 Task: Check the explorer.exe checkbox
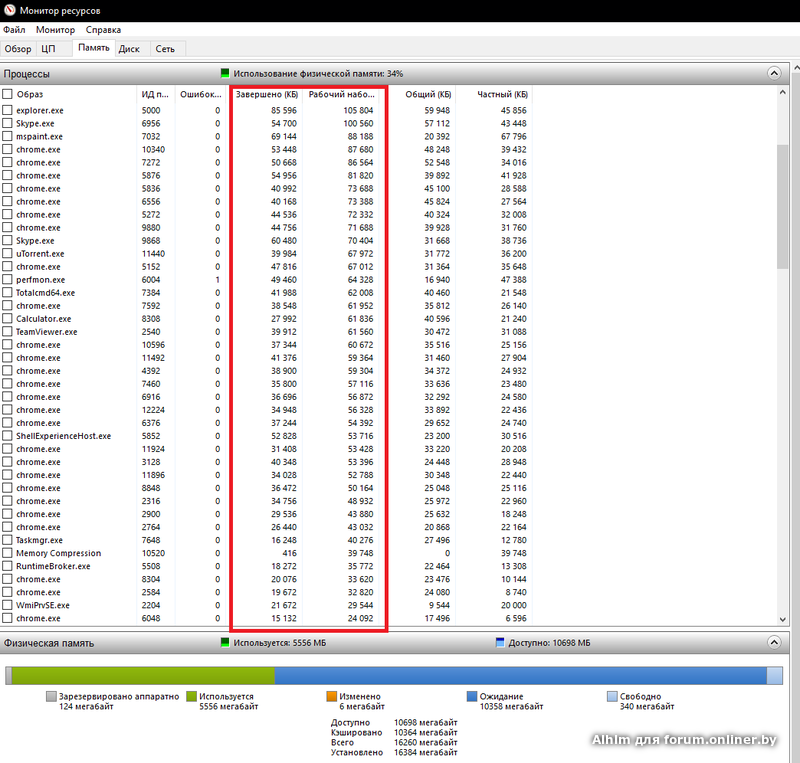pos(7,110)
